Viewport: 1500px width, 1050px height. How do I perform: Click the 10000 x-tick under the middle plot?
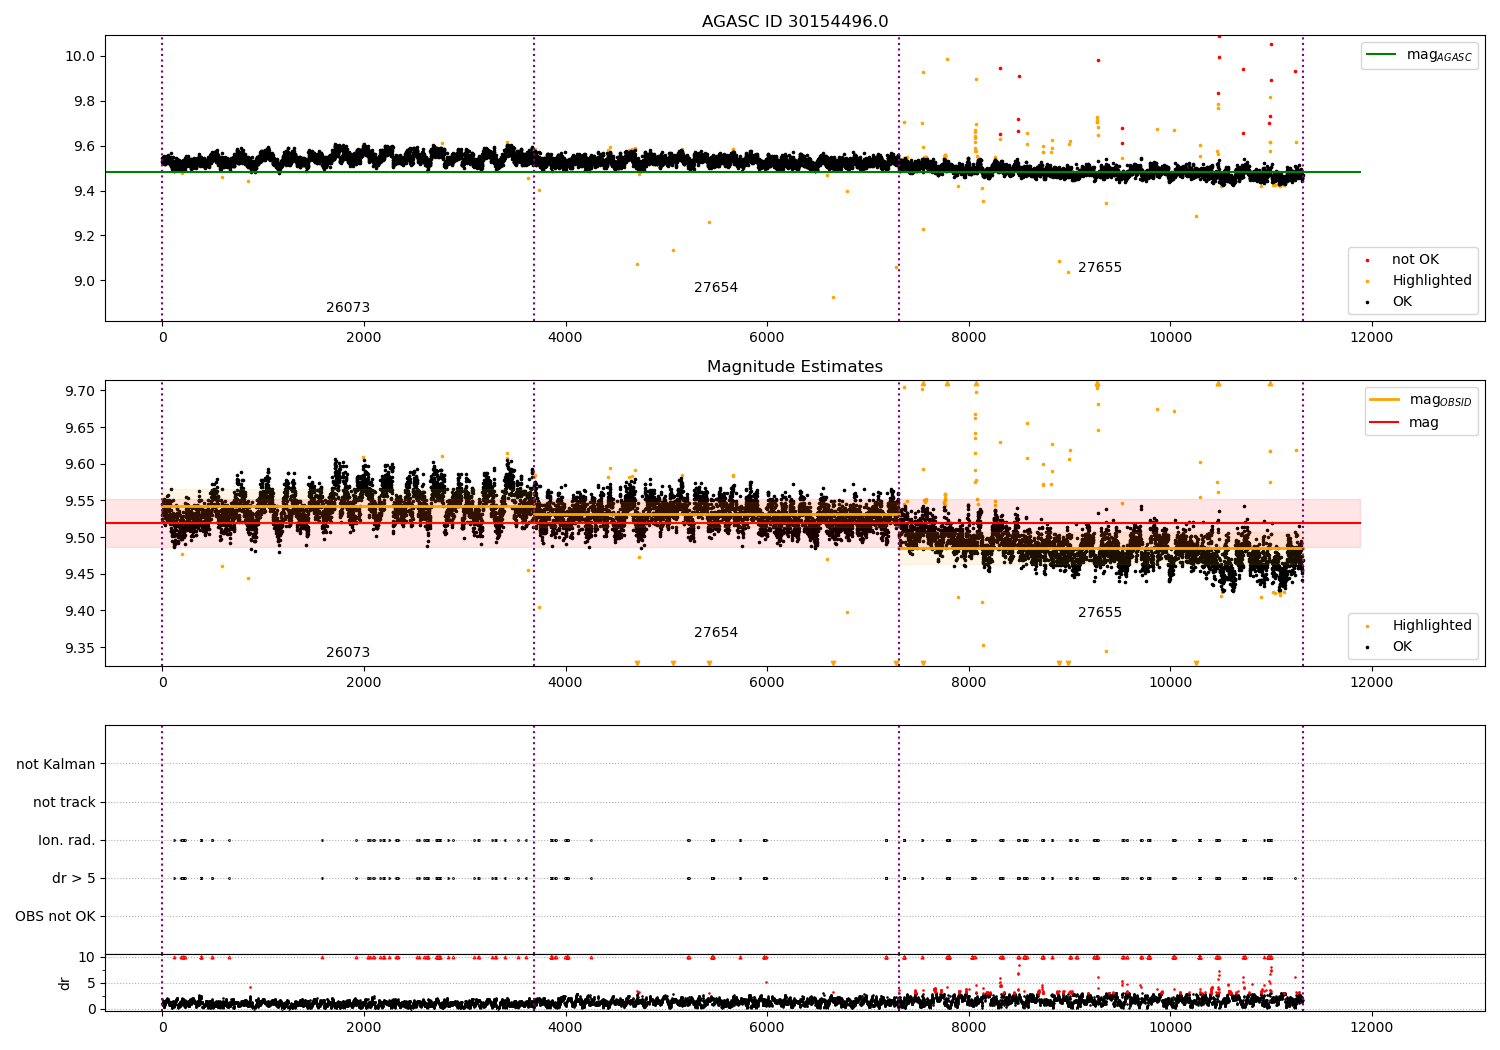[1170, 683]
